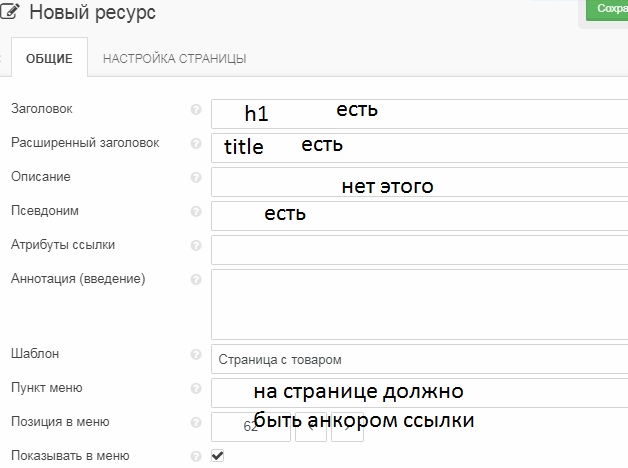Switch to НАСТРОЙКА СТРАНИЦЫ tab
628x468 pixels.
[x=175, y=58]
